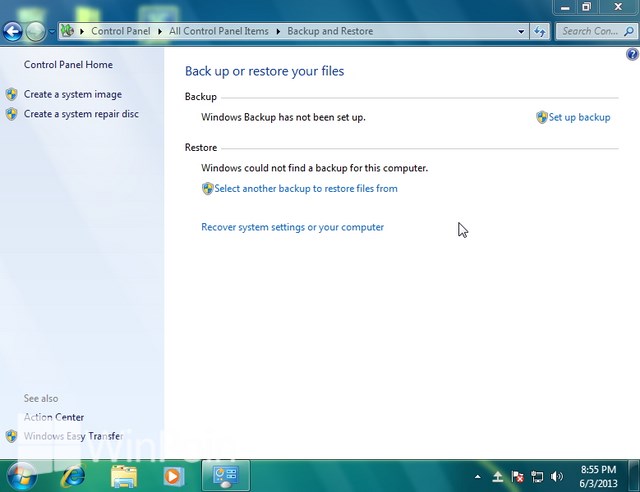The image size is (640, 492).
Task: Minimize the Backup and Restore window
Action: point(565,7)
